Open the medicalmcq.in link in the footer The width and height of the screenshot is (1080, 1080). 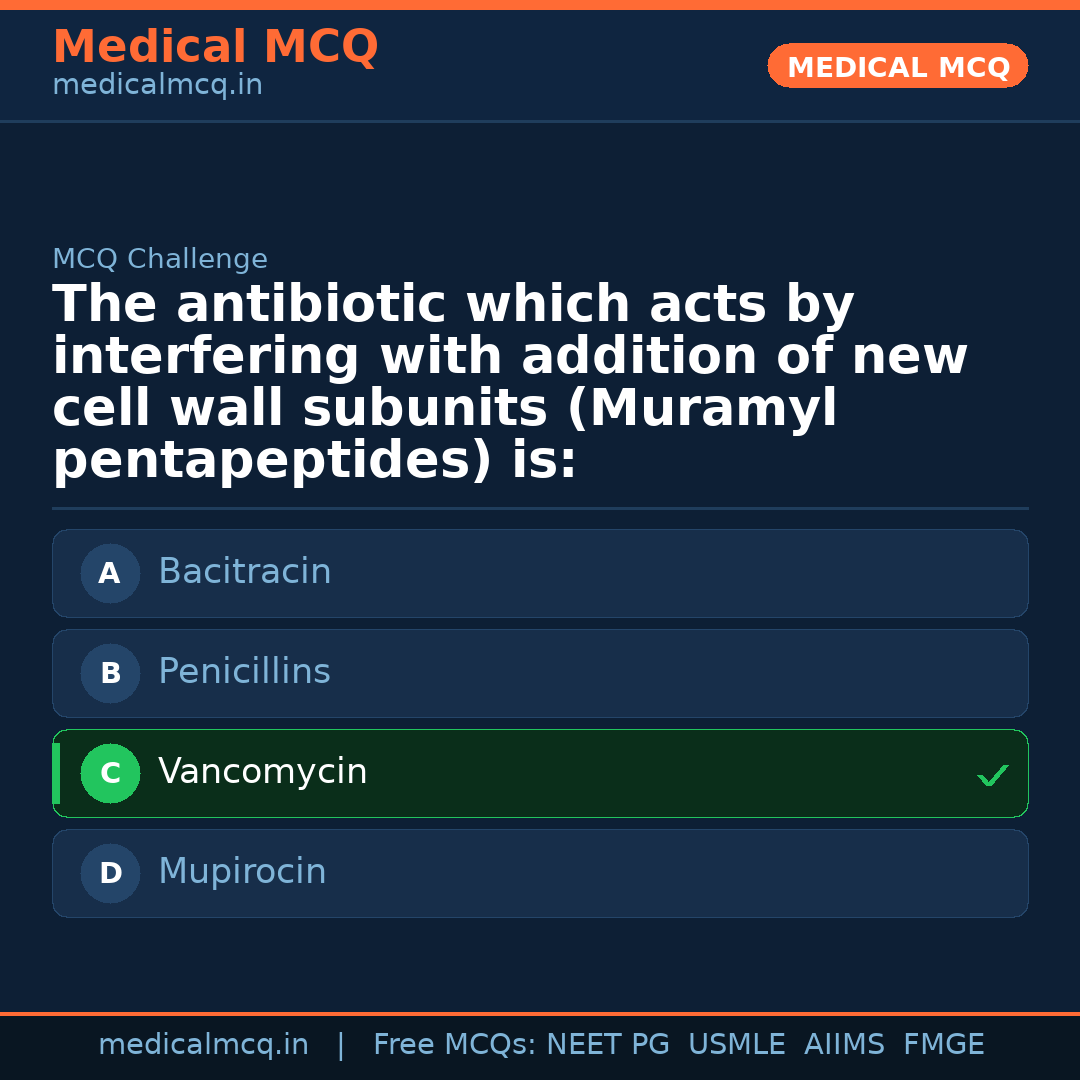pos(203,1045)
